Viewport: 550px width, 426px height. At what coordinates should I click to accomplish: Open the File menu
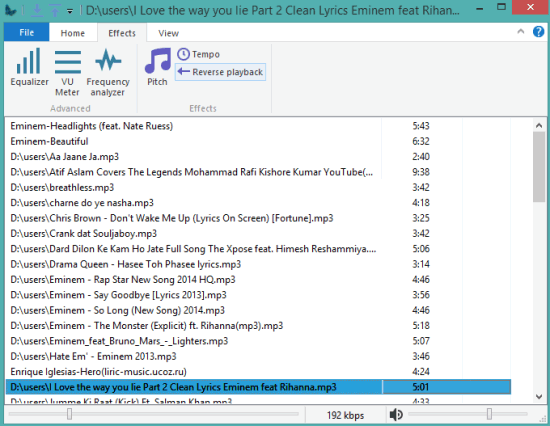(x=27, y=33)
